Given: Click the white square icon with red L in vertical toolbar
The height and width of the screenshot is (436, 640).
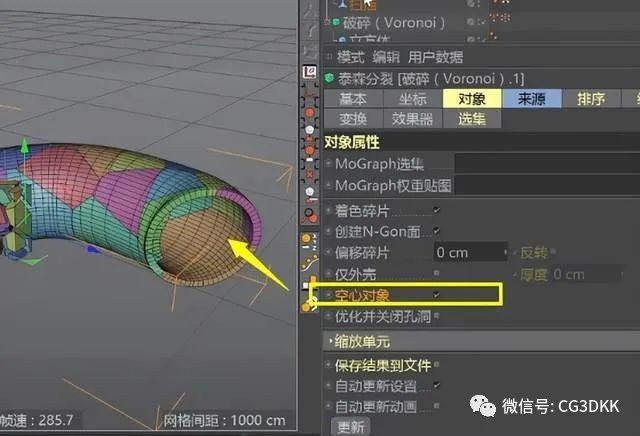Looking at the screenshot, I should 310,73.
